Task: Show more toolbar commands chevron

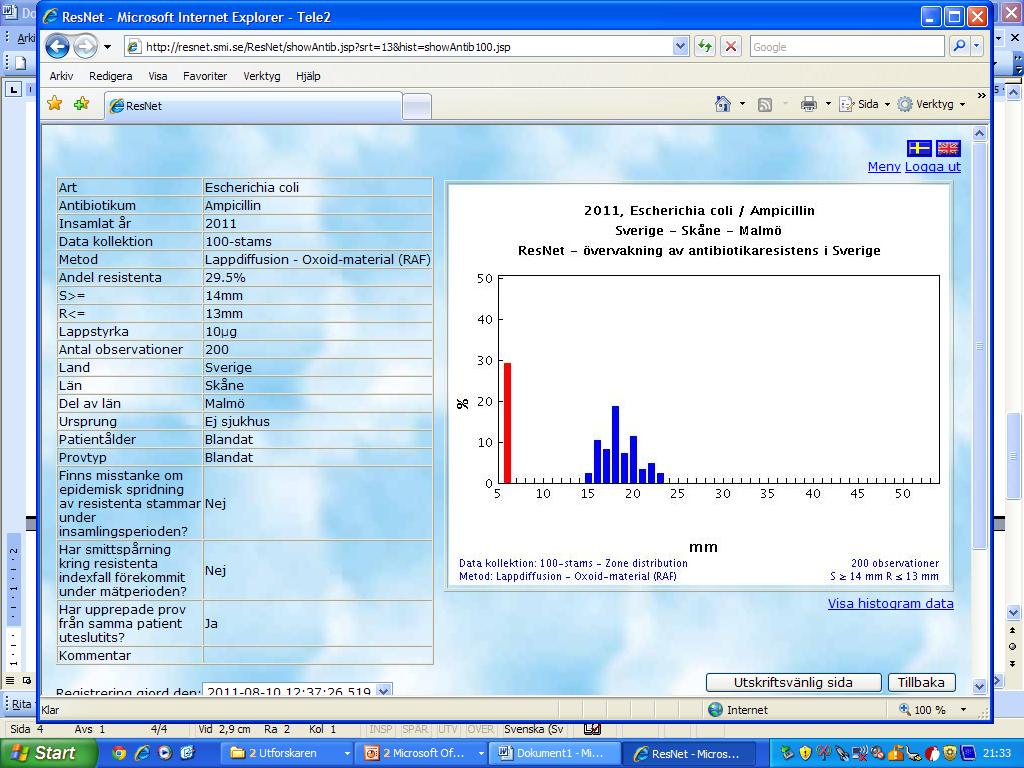Action: (x=981, y=96)
